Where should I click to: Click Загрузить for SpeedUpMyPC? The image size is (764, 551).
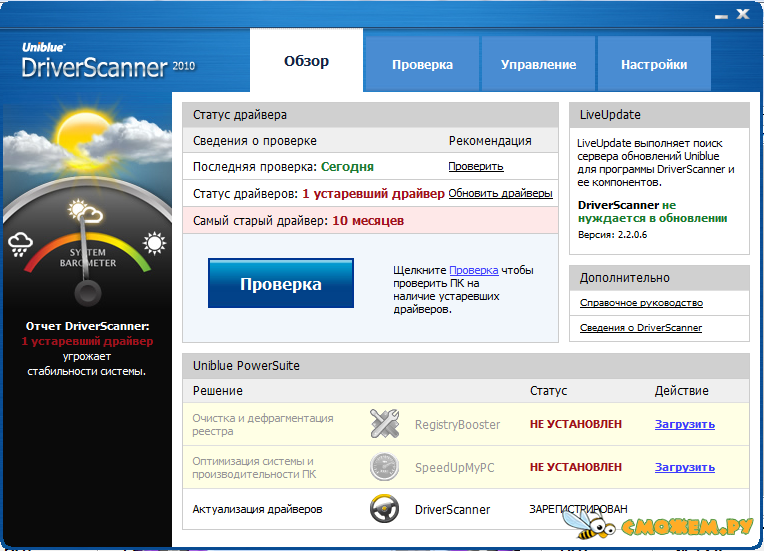point(685,467)
